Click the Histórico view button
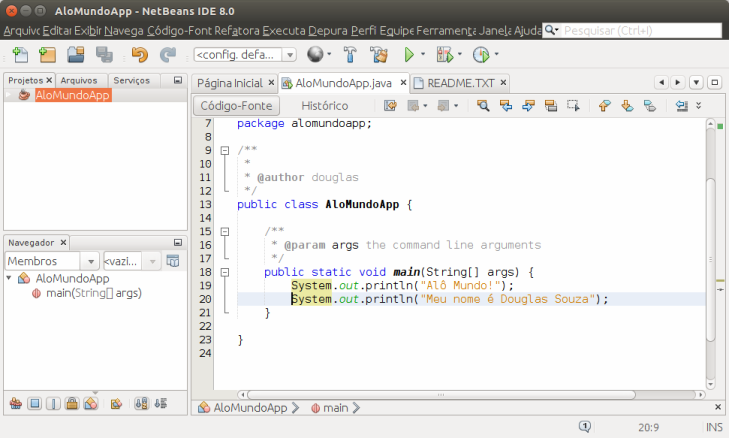 pos(324,105)
